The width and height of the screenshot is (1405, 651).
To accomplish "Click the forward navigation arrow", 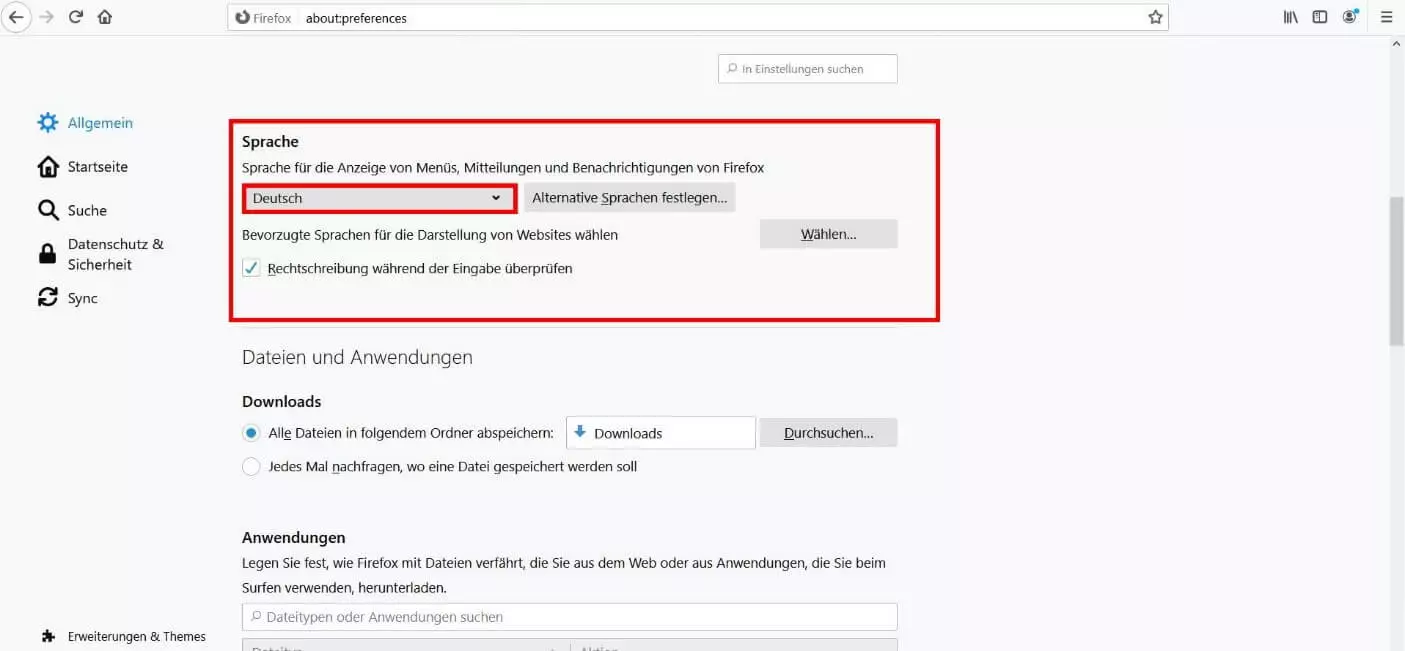I will pyautogui.click(x=46, y=17).
